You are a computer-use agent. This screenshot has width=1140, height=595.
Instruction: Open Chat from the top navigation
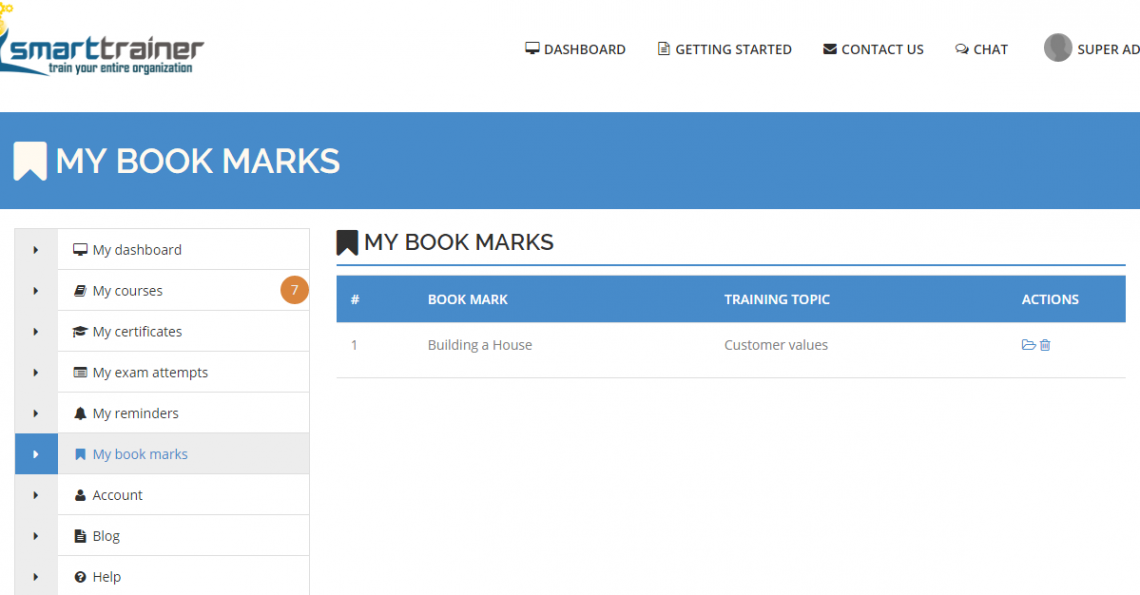981,49
